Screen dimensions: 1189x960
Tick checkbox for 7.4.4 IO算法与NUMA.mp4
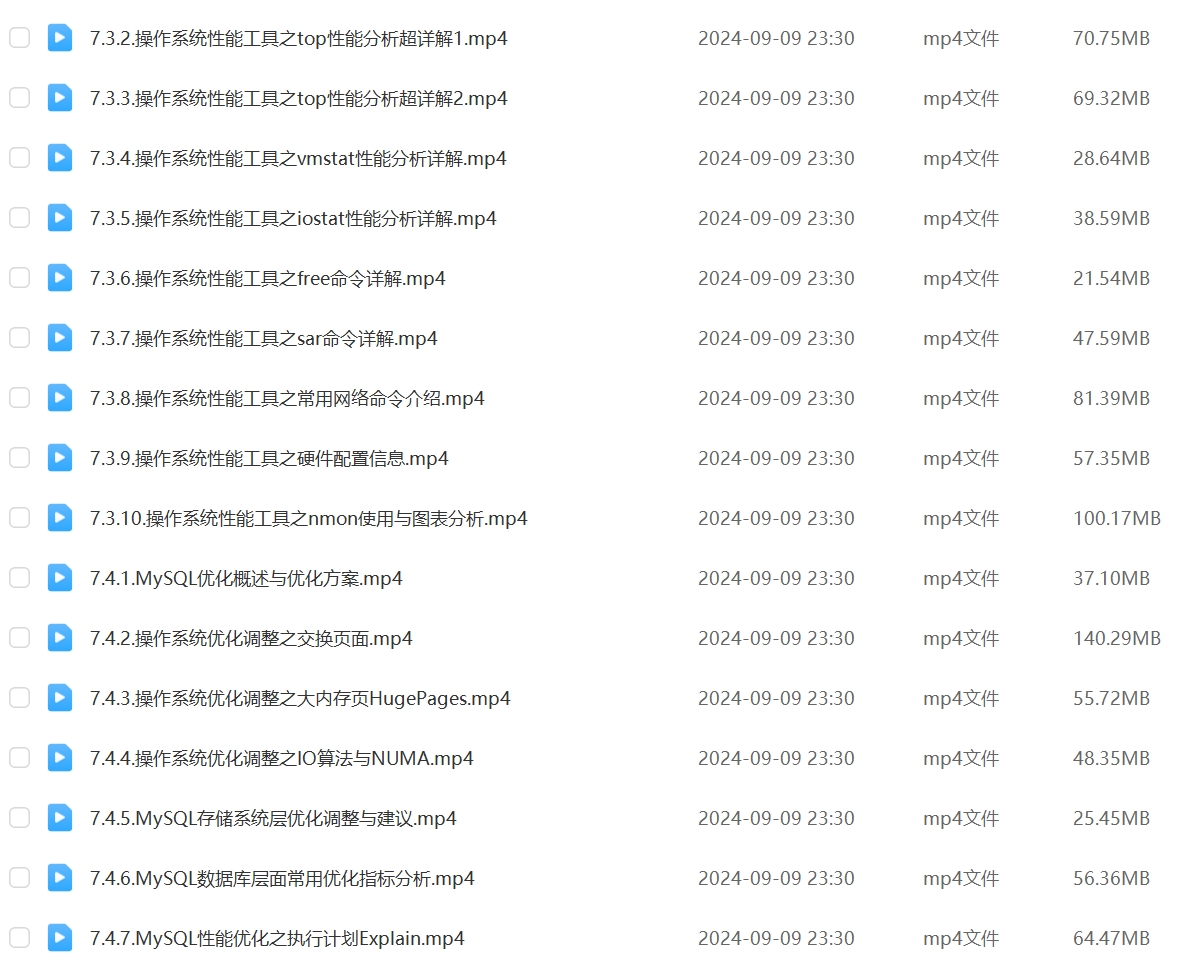[x=20, y=758]
